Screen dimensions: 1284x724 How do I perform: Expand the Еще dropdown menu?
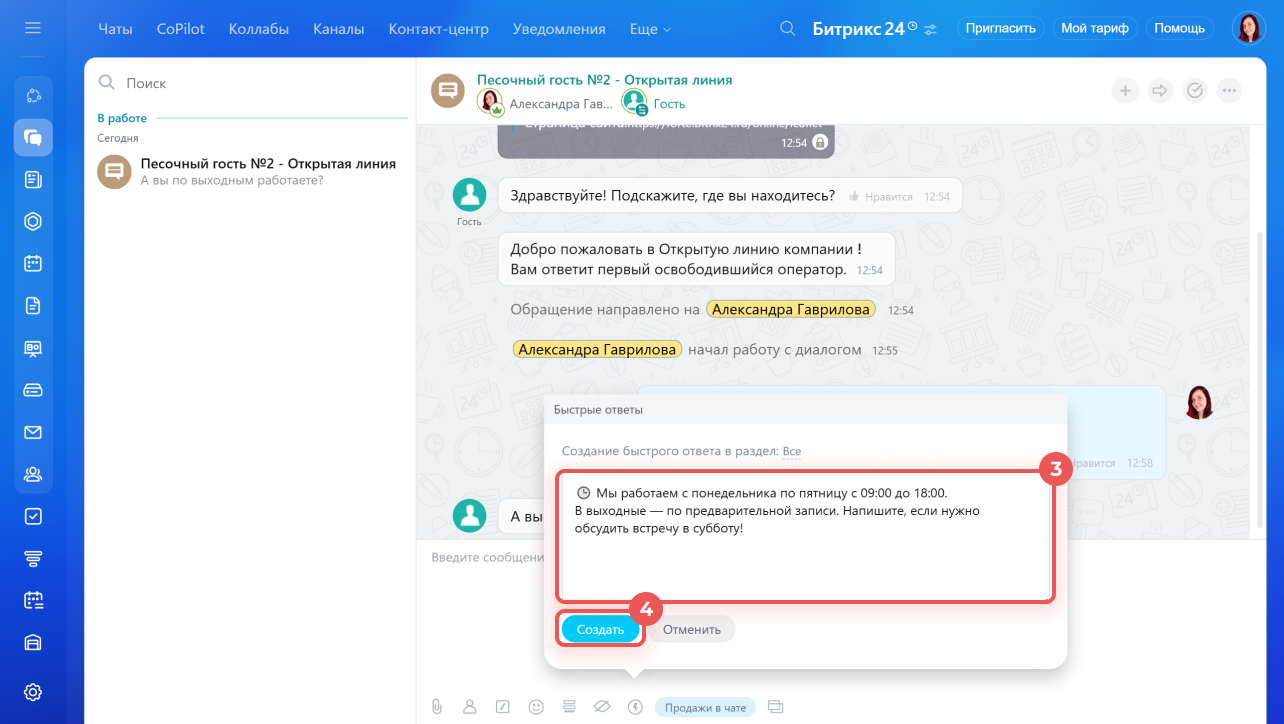[651, 29]
